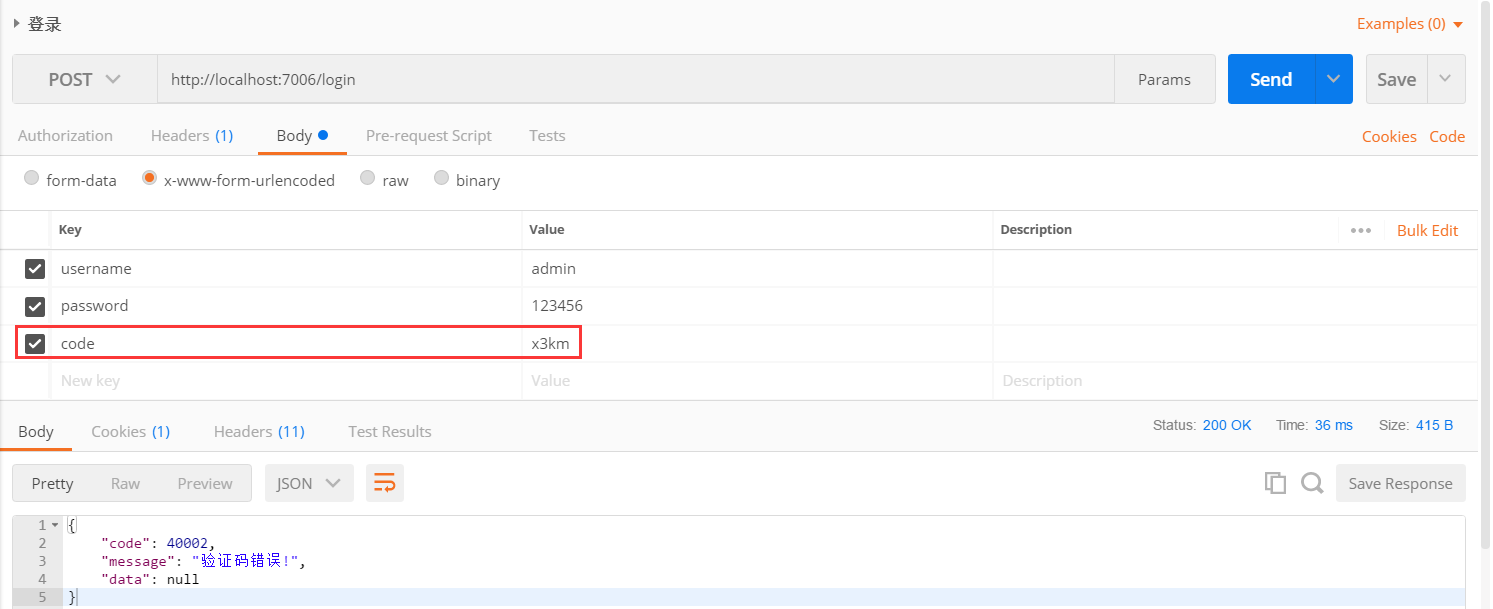Switch response view to Preview
This screenshot has width=1493, height=609.
coord(205,483)
